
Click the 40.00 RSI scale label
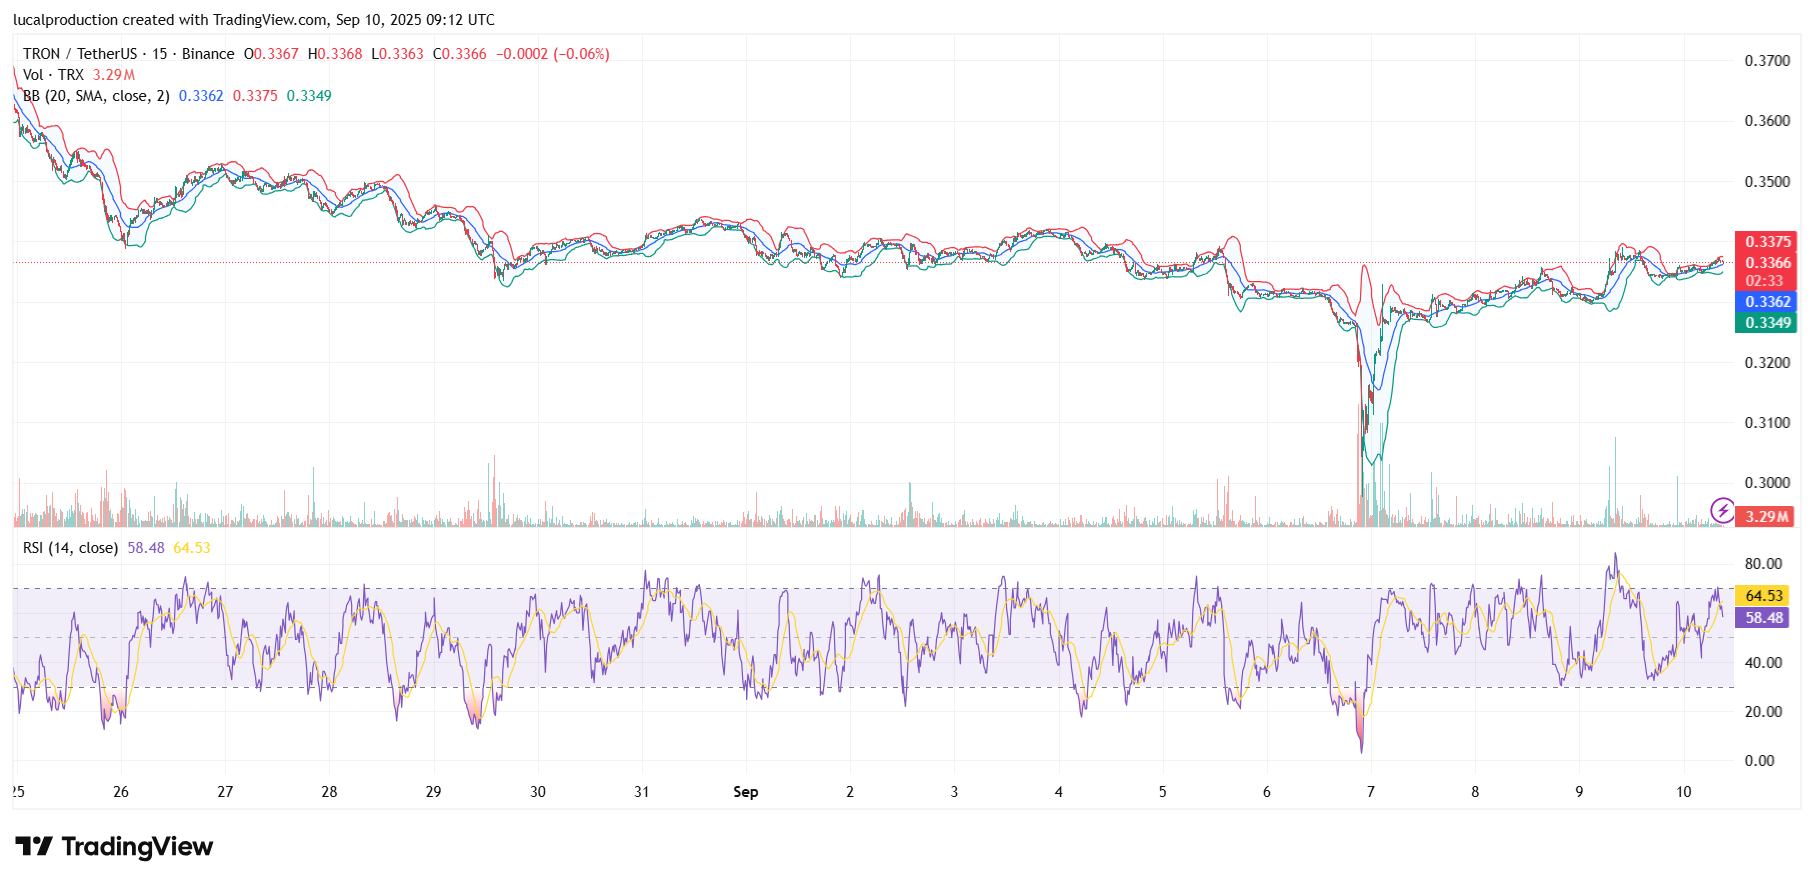click(1763, 663)
